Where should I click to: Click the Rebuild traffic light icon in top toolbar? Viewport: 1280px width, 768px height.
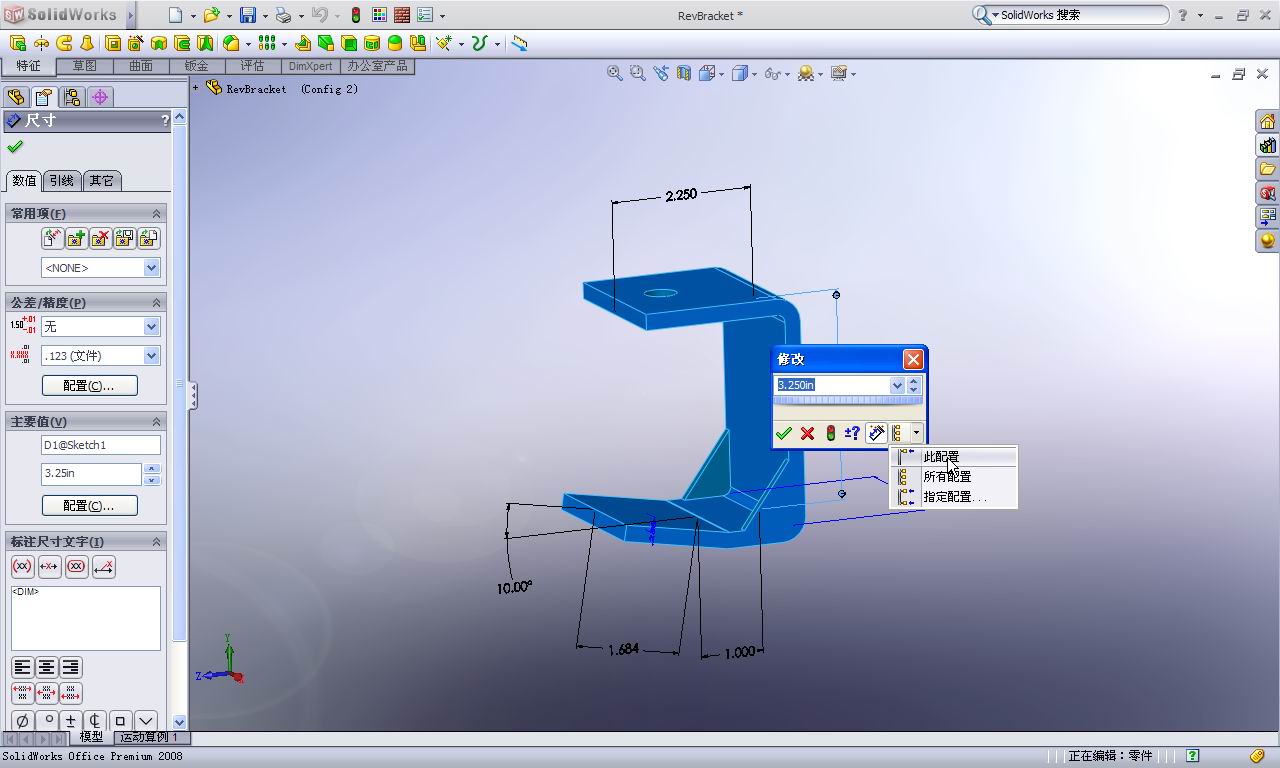pyautogui.click(x=355, y=15)
